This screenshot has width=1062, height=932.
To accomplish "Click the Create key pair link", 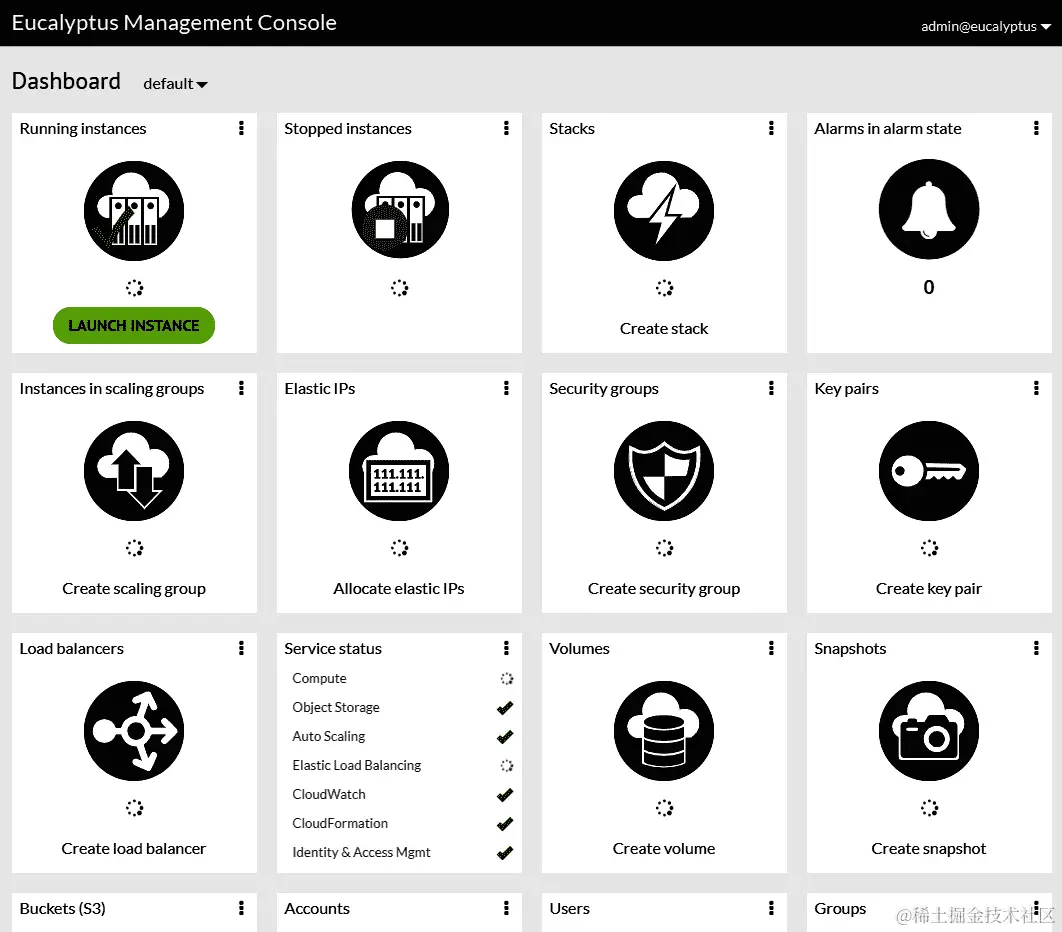I will point(929,589).
